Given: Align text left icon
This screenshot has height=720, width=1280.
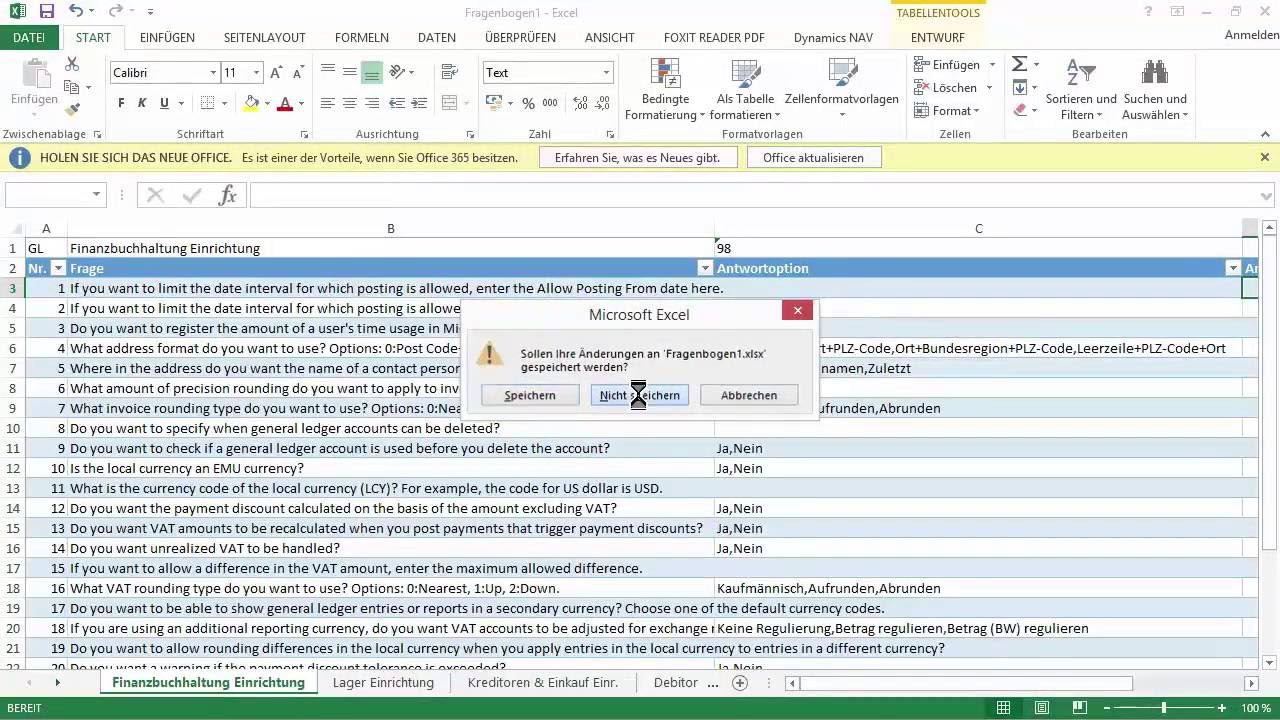Looking at the screenshot, I should pos(327,103).
